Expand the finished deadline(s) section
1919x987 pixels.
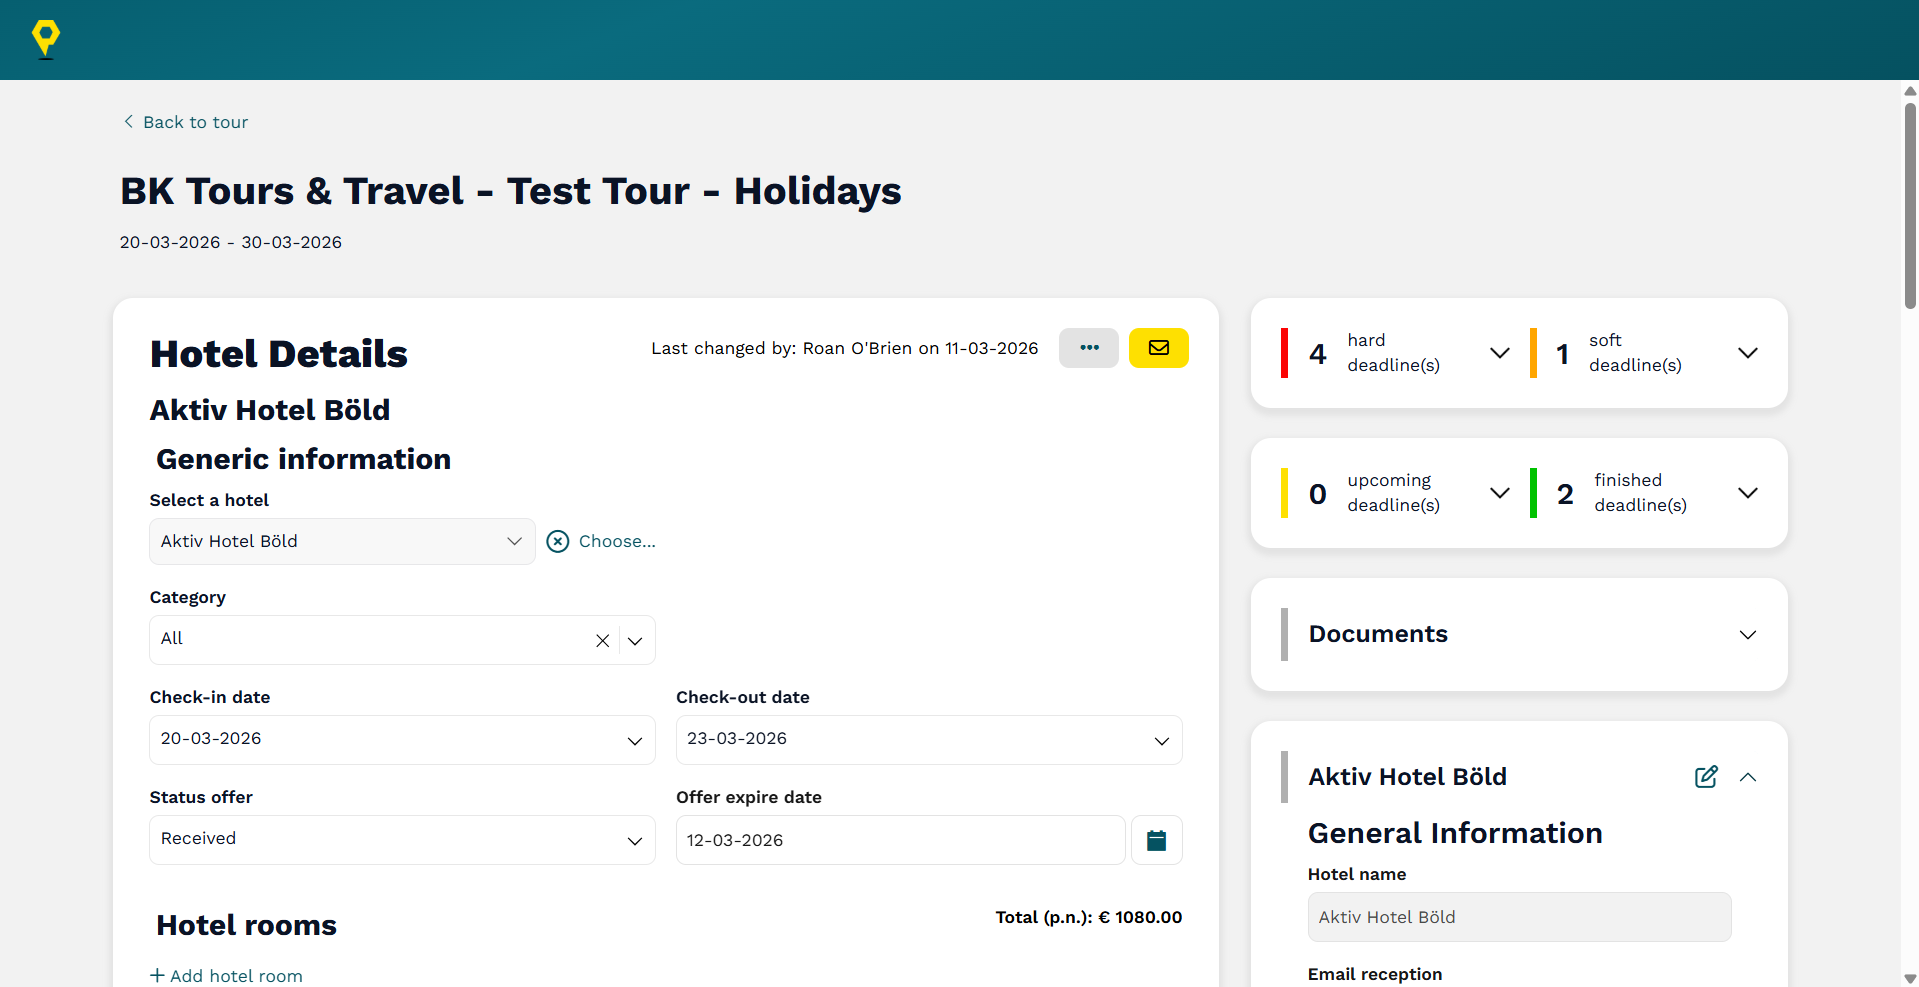point(1748,493)
